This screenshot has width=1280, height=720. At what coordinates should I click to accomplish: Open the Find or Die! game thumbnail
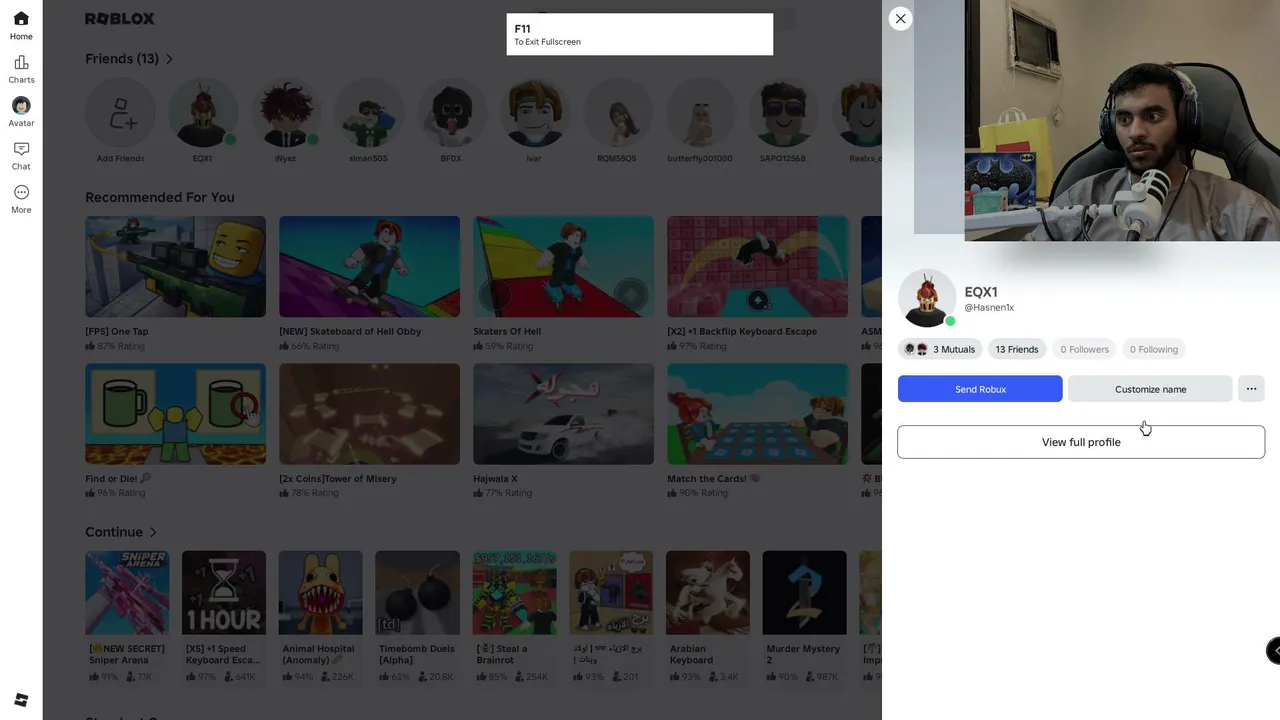pos(175,414)
